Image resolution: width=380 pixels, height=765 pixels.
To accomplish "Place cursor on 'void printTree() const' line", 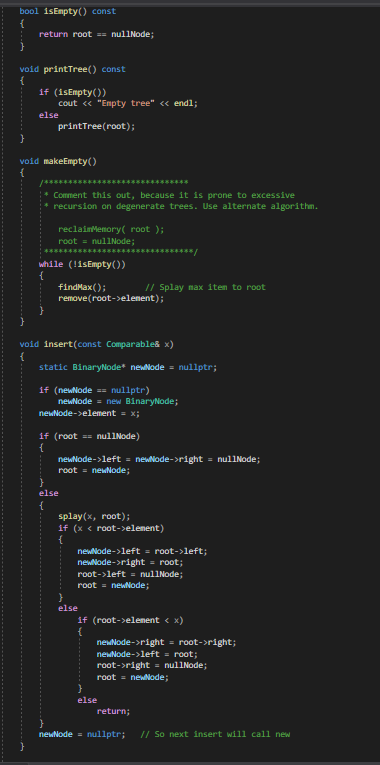I will (x=73, y=69).
